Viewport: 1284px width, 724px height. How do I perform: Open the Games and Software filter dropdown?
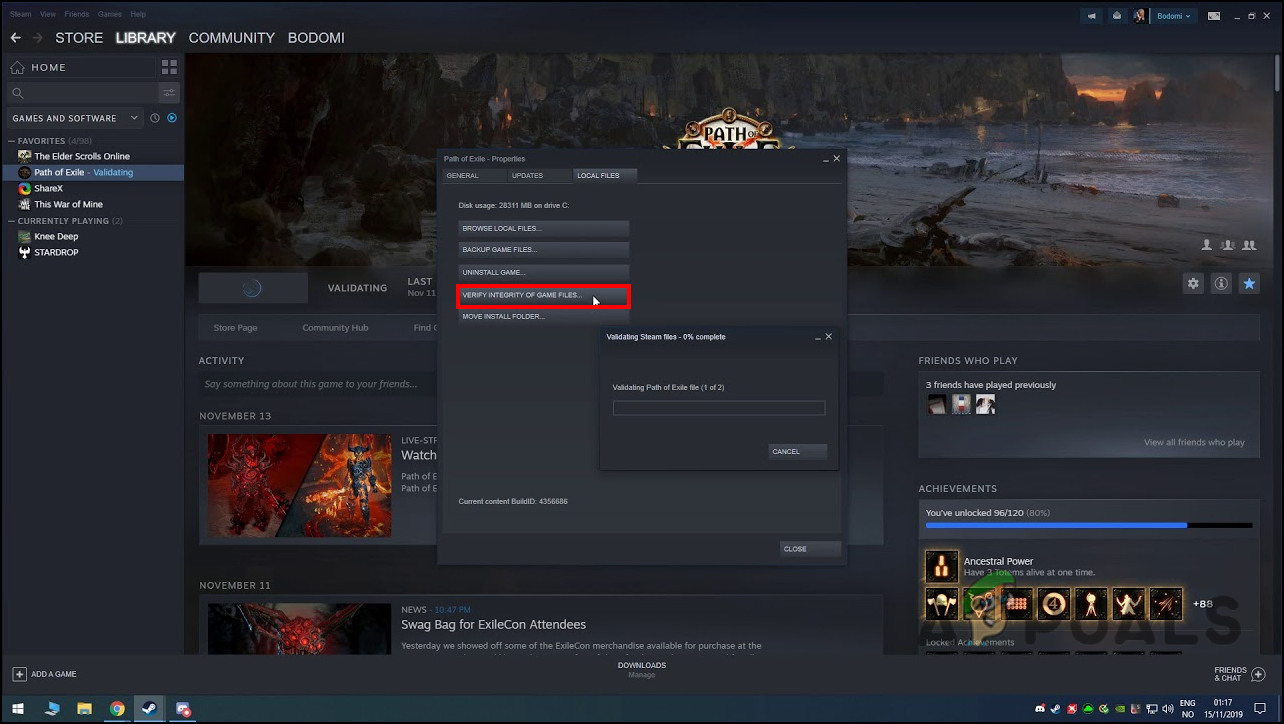coord(77,118)
